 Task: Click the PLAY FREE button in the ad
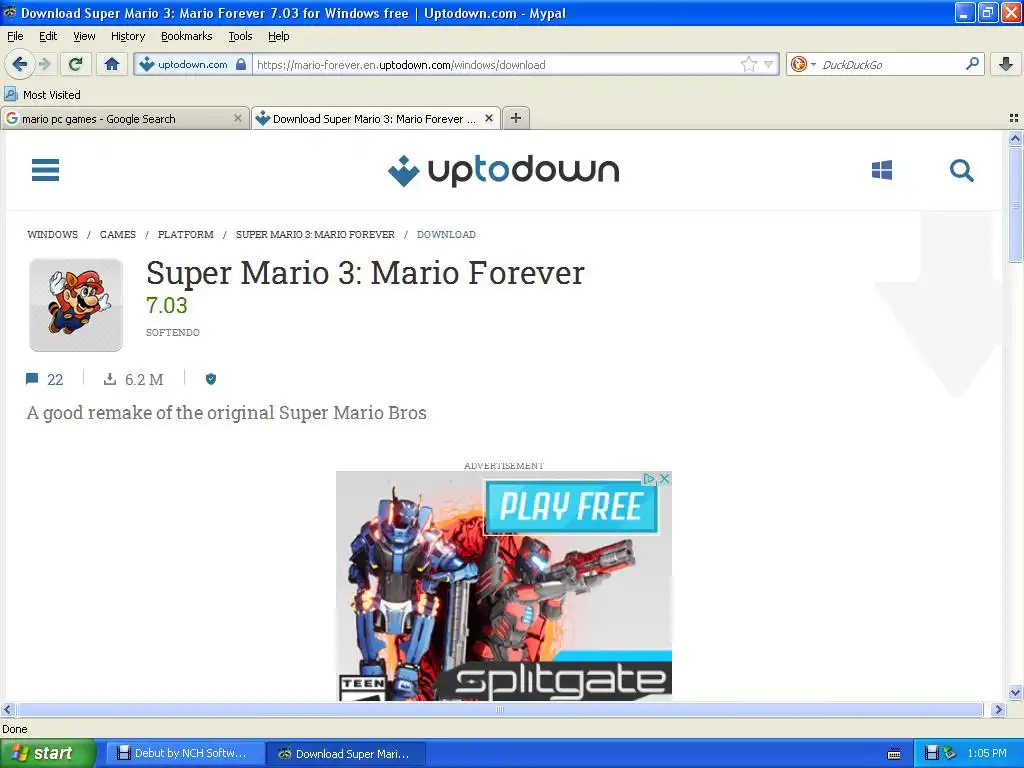click(571, 507)
